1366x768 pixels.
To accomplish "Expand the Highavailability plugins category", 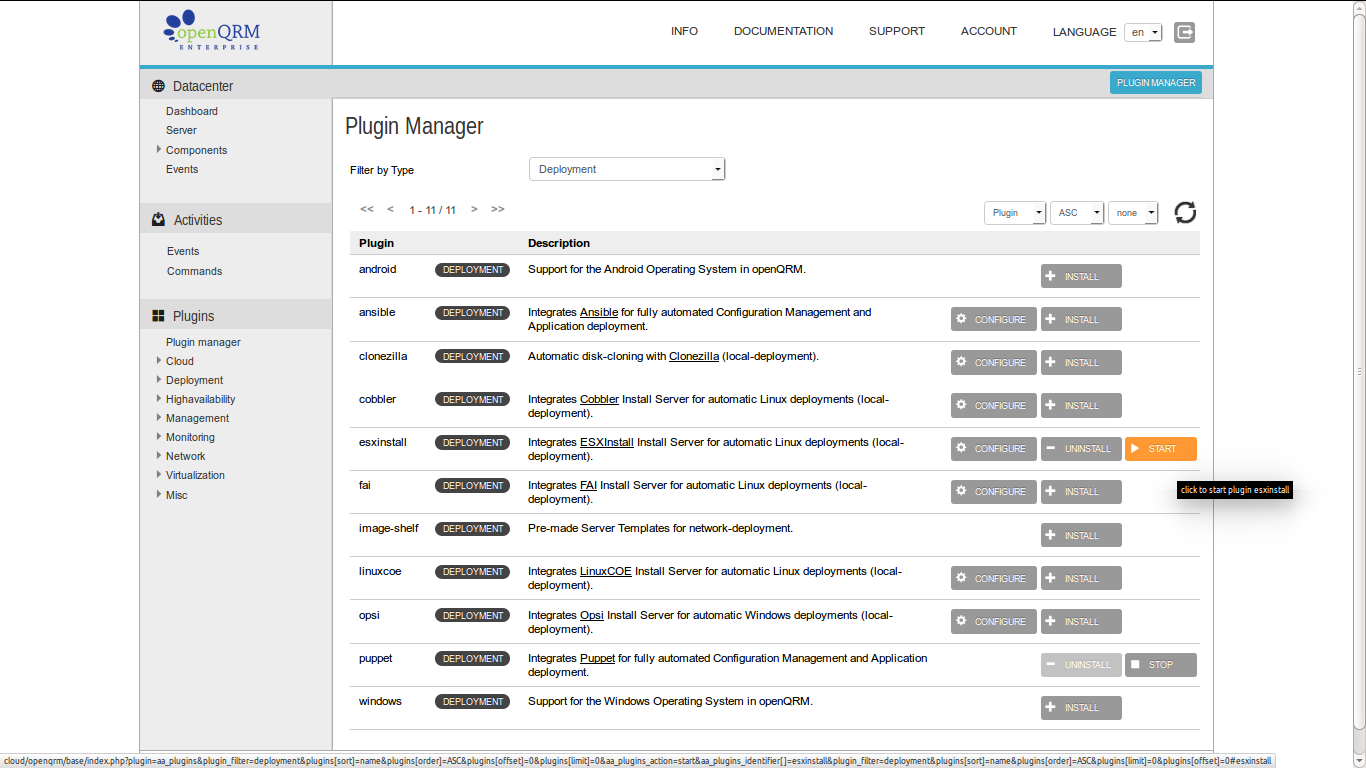I will 159,398.
